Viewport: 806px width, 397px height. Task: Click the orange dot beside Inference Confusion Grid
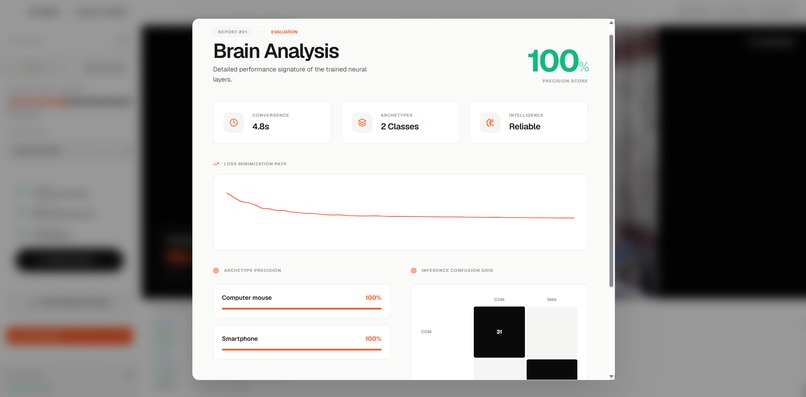414,270
